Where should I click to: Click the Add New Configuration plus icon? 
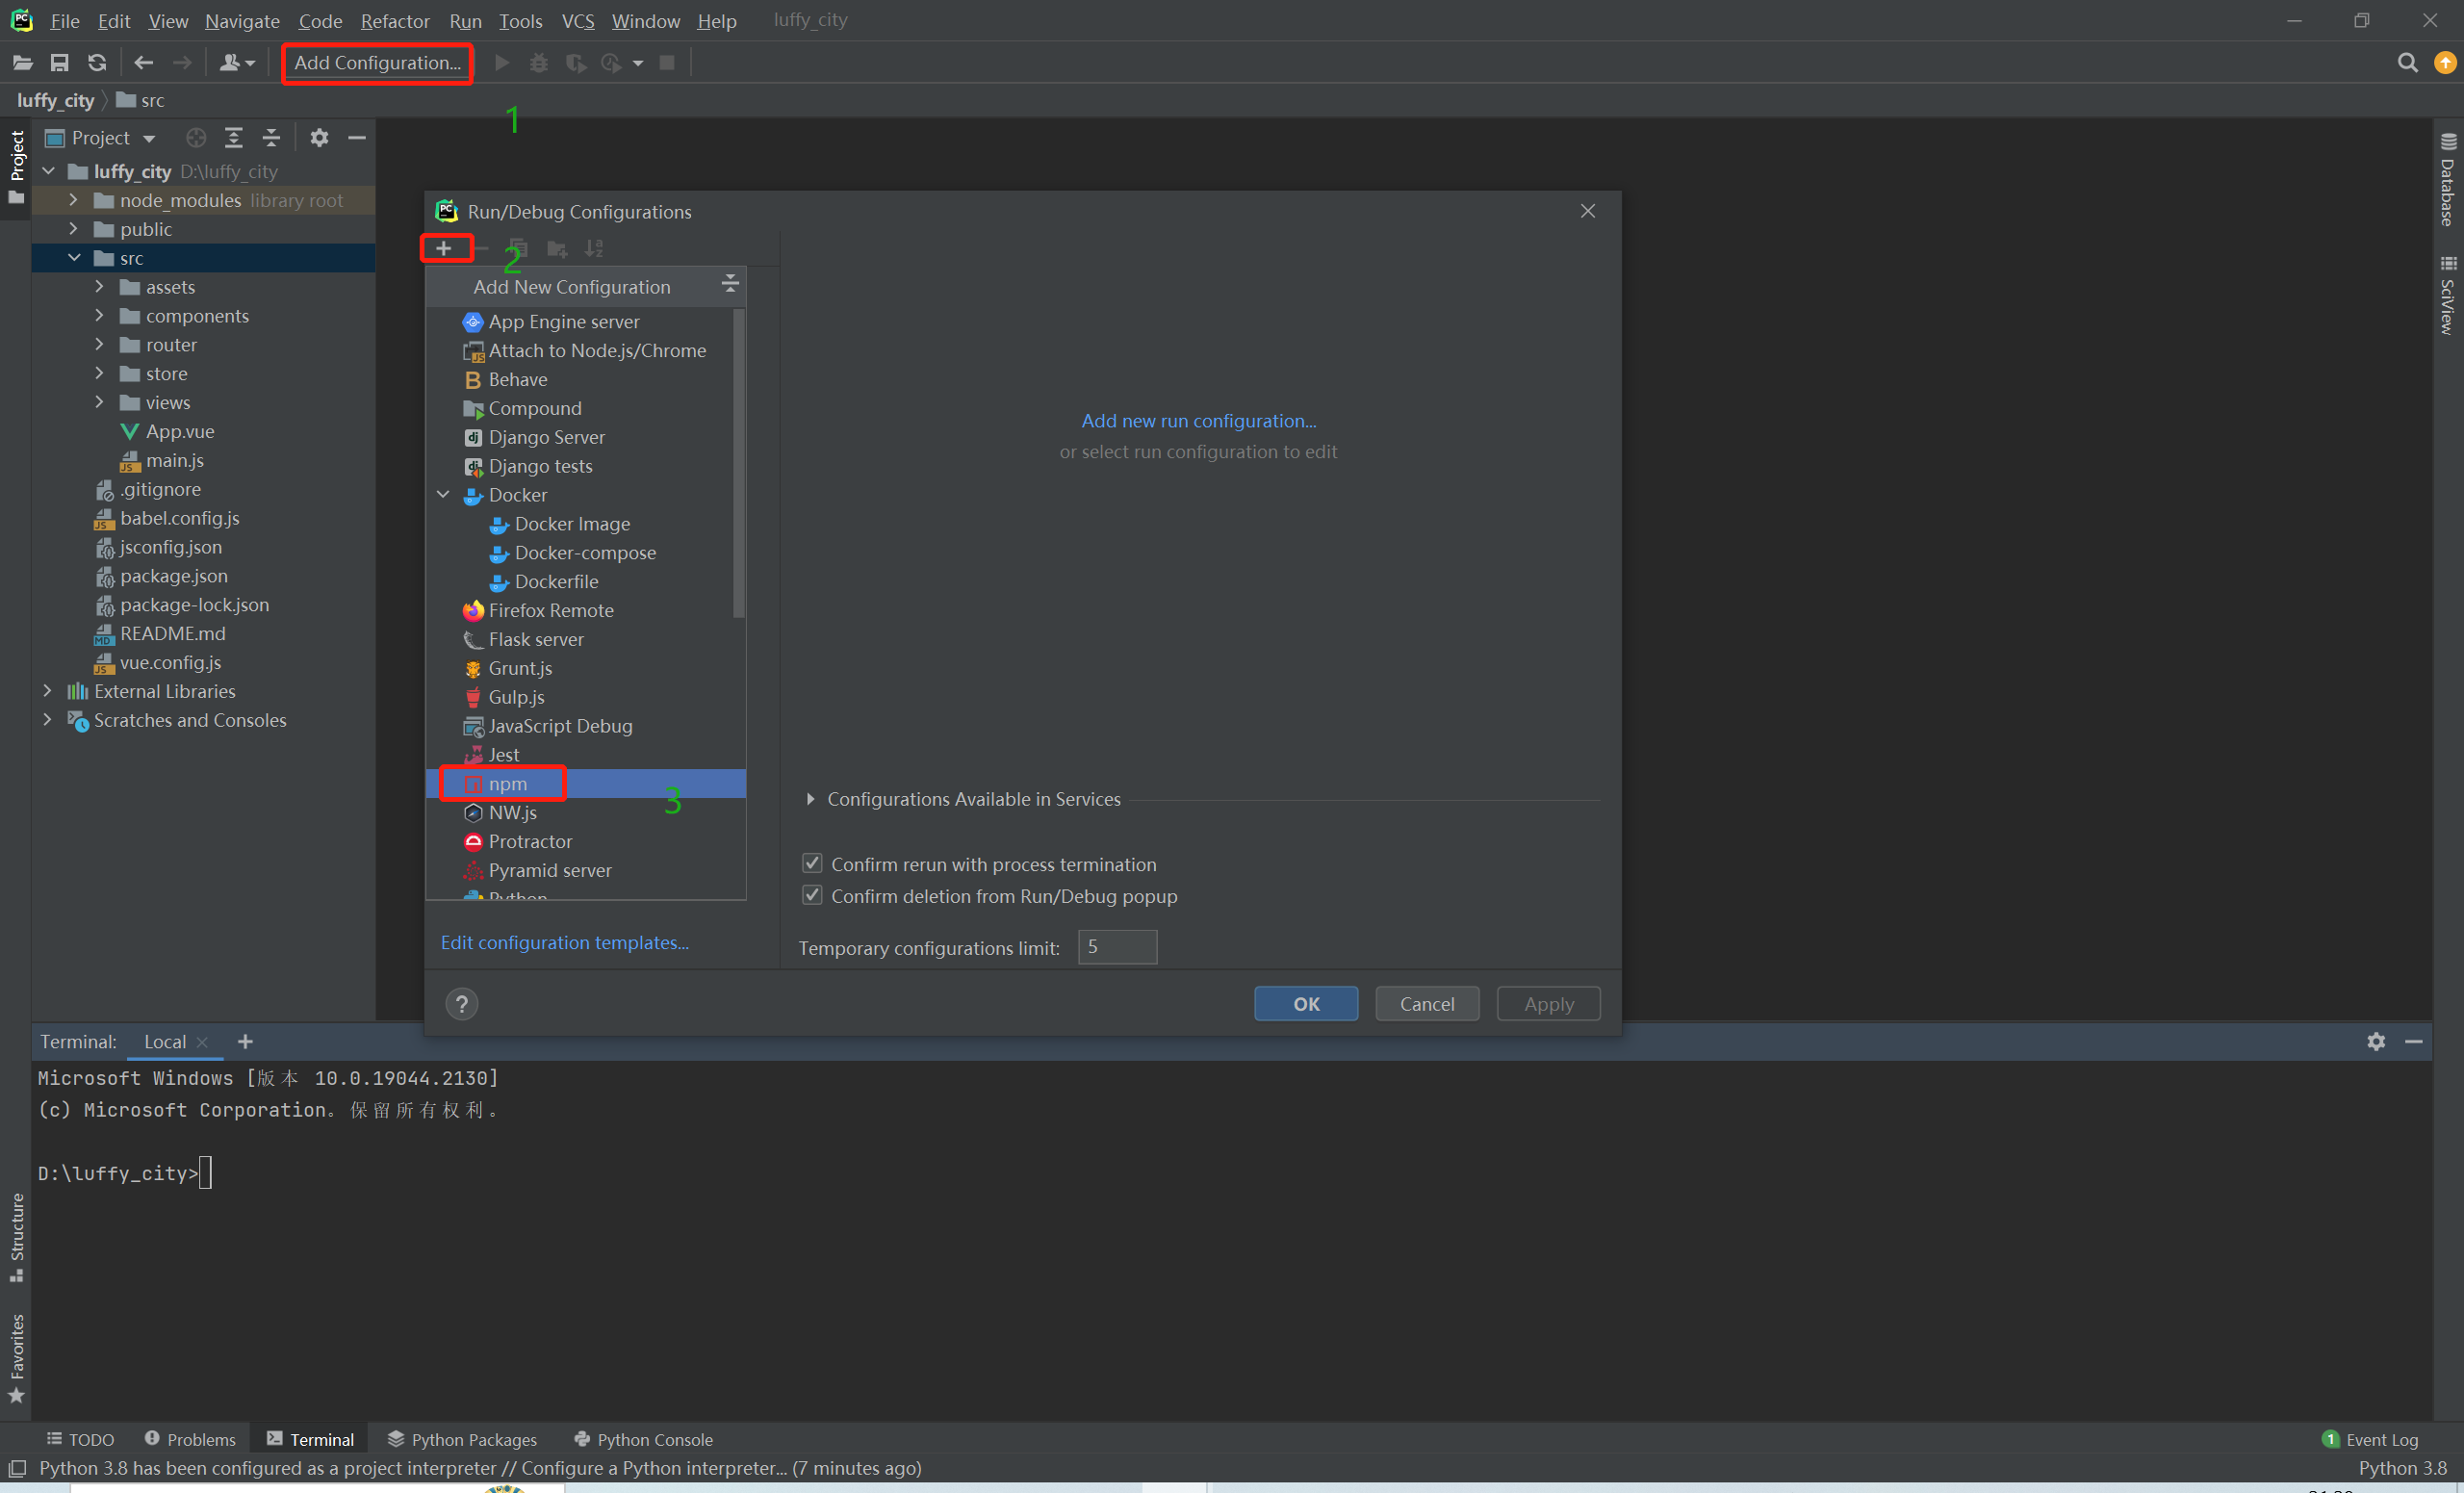click(x=444, y=248)
